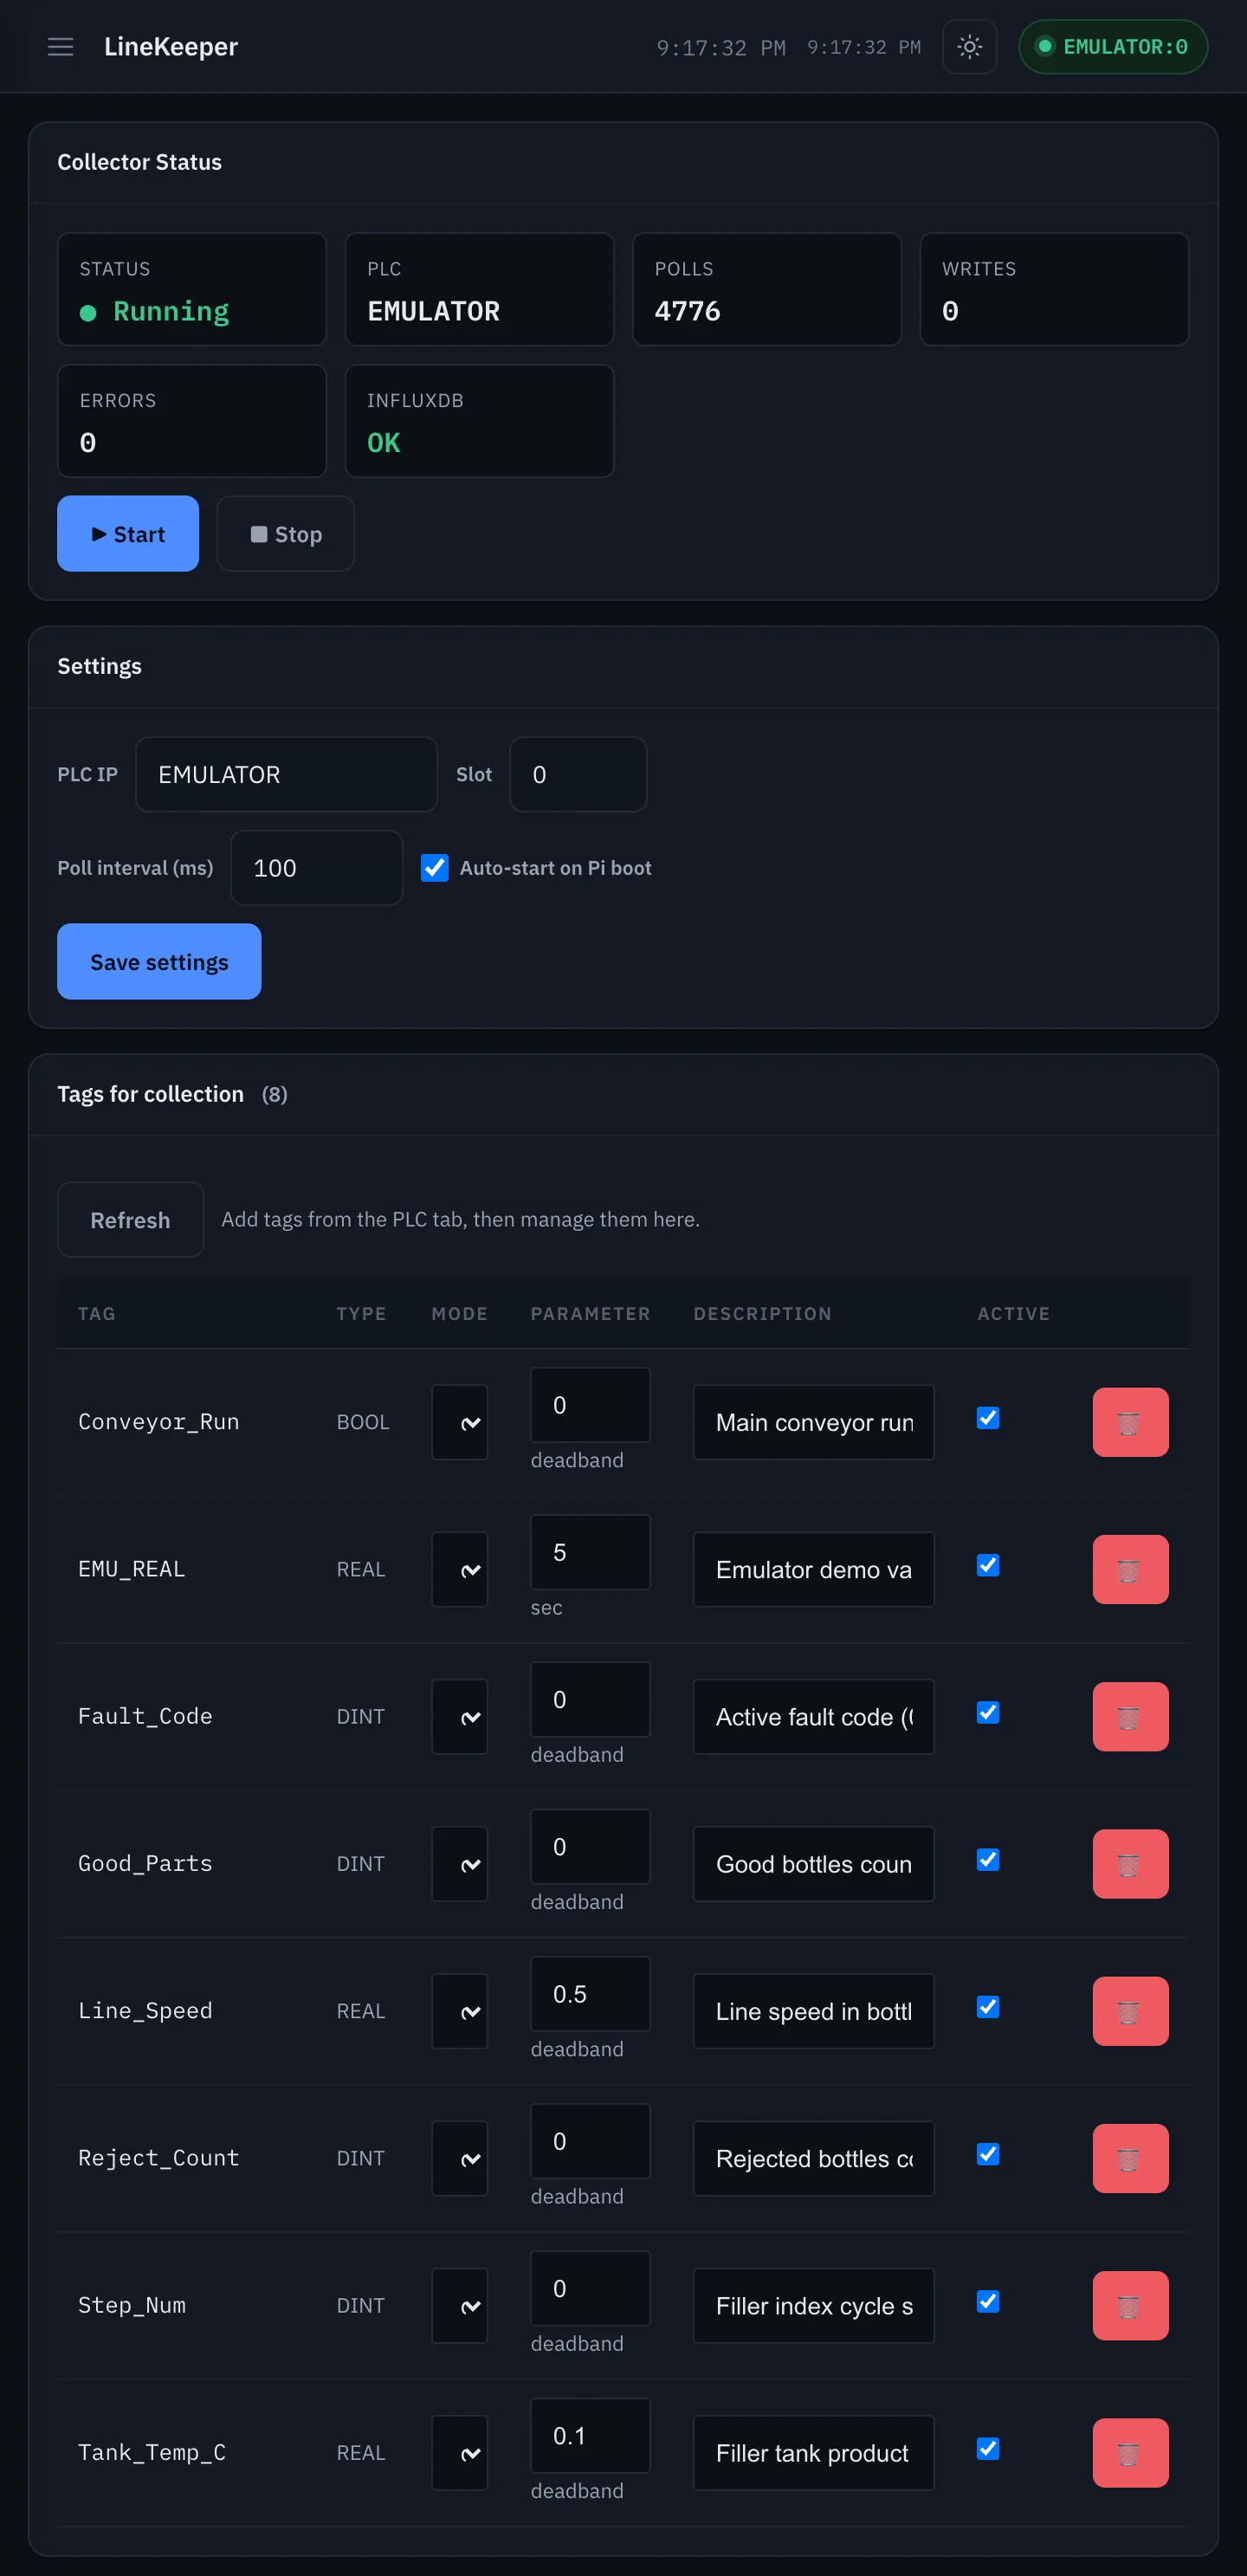
Task: Click the WRITES status card
Action: click(1054, 289)
